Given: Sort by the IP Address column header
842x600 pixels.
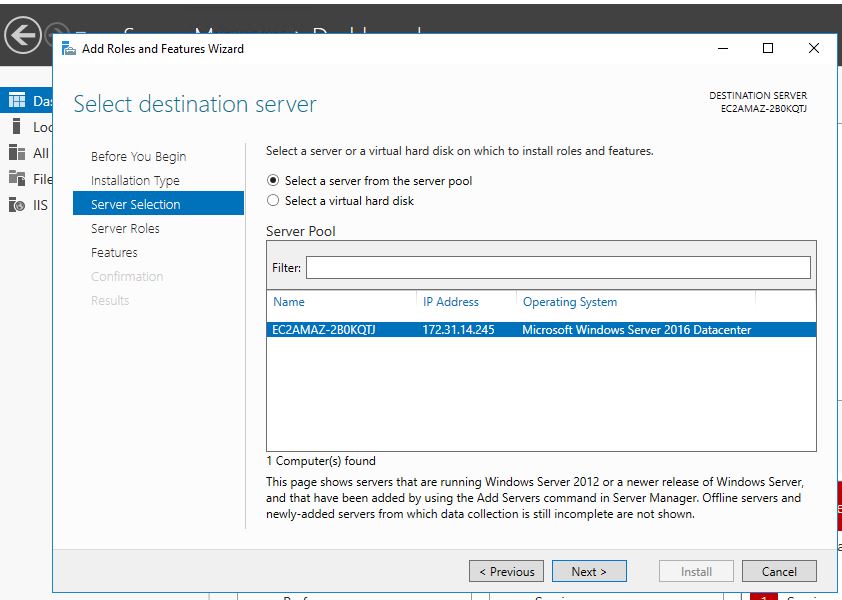Looking at the screenshot, I should 450,302.
